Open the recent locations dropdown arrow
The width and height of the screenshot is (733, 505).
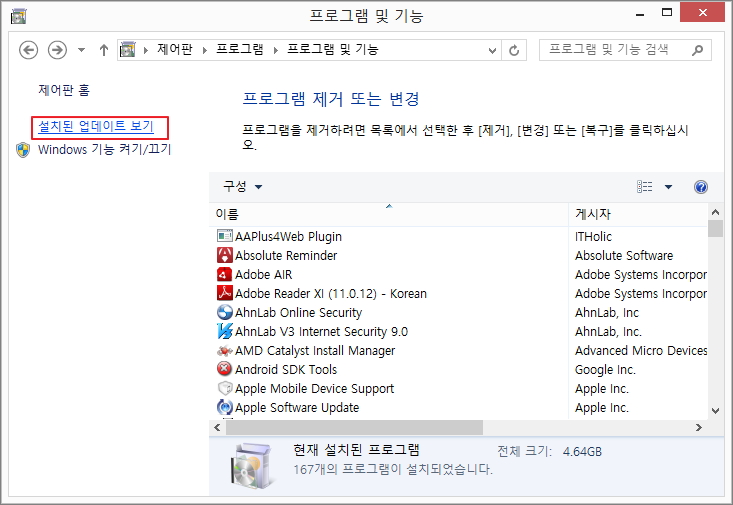81,50
